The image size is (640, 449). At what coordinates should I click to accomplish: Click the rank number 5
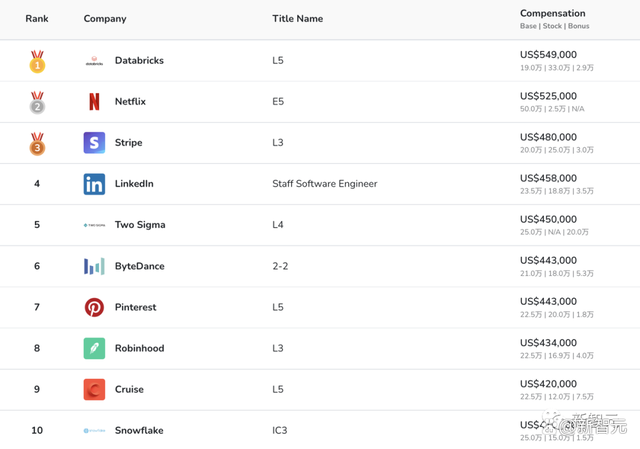(x=37, y=225)
